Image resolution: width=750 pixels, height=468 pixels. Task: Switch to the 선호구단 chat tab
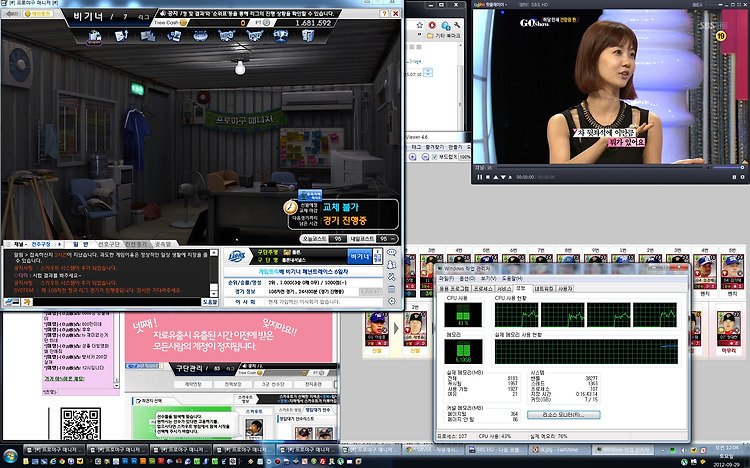coord(108,244)
